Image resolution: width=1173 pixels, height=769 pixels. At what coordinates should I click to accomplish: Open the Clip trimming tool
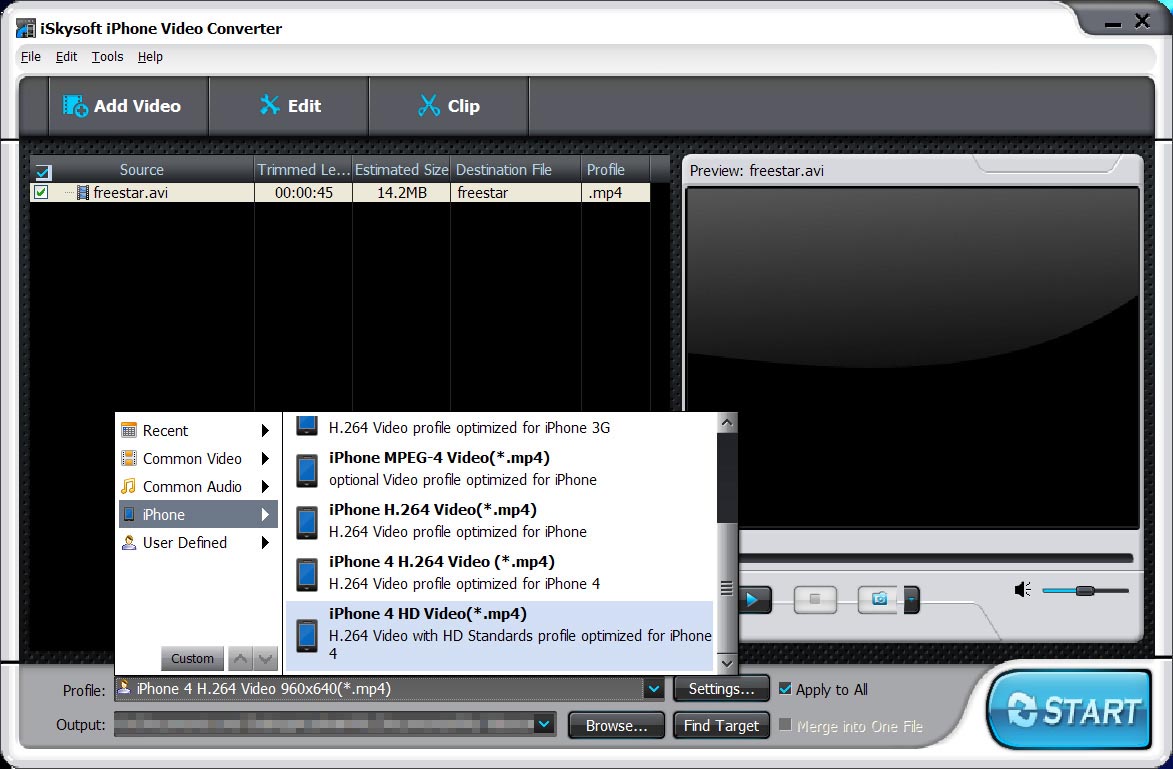point(448,106)
